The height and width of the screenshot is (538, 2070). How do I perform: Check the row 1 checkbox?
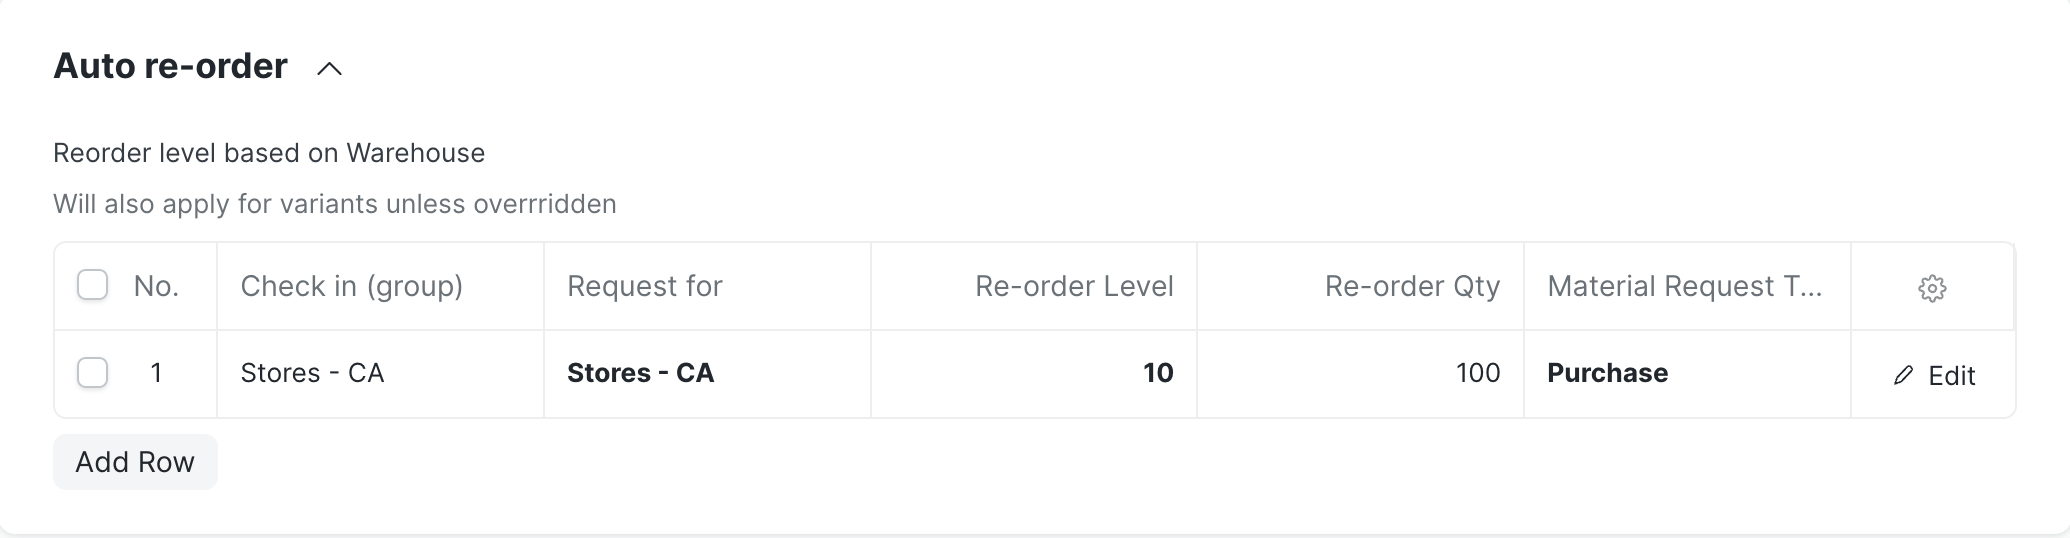click(x=92, y=373)
